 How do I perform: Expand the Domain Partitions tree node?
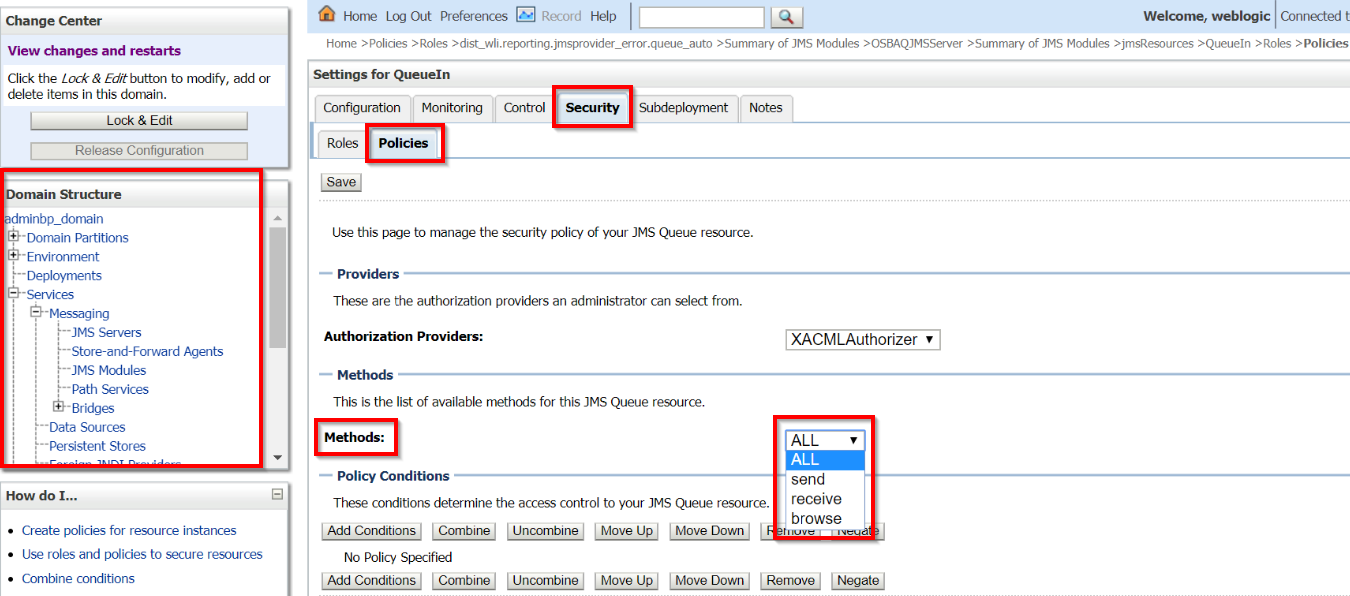point(14,237)
